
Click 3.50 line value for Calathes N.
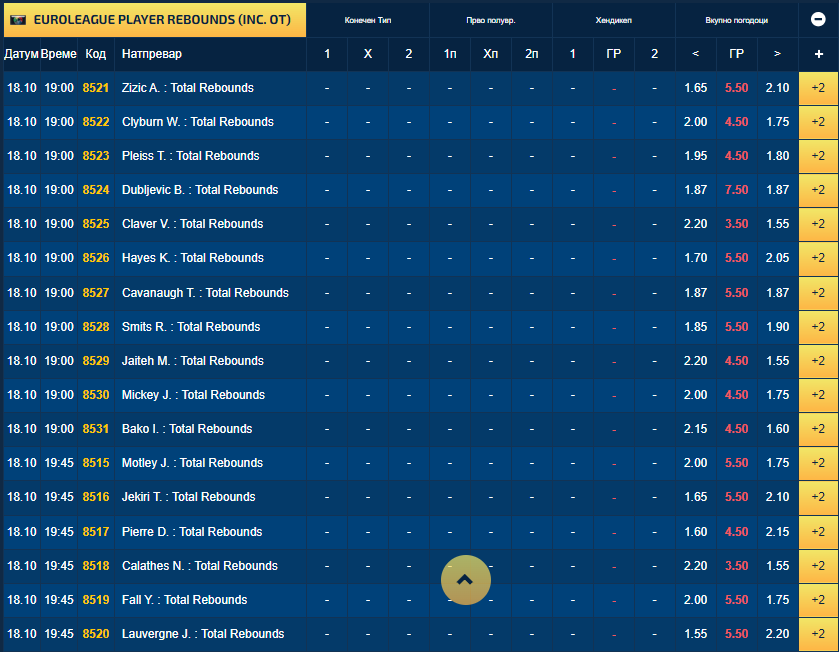(x=736, y=566)
